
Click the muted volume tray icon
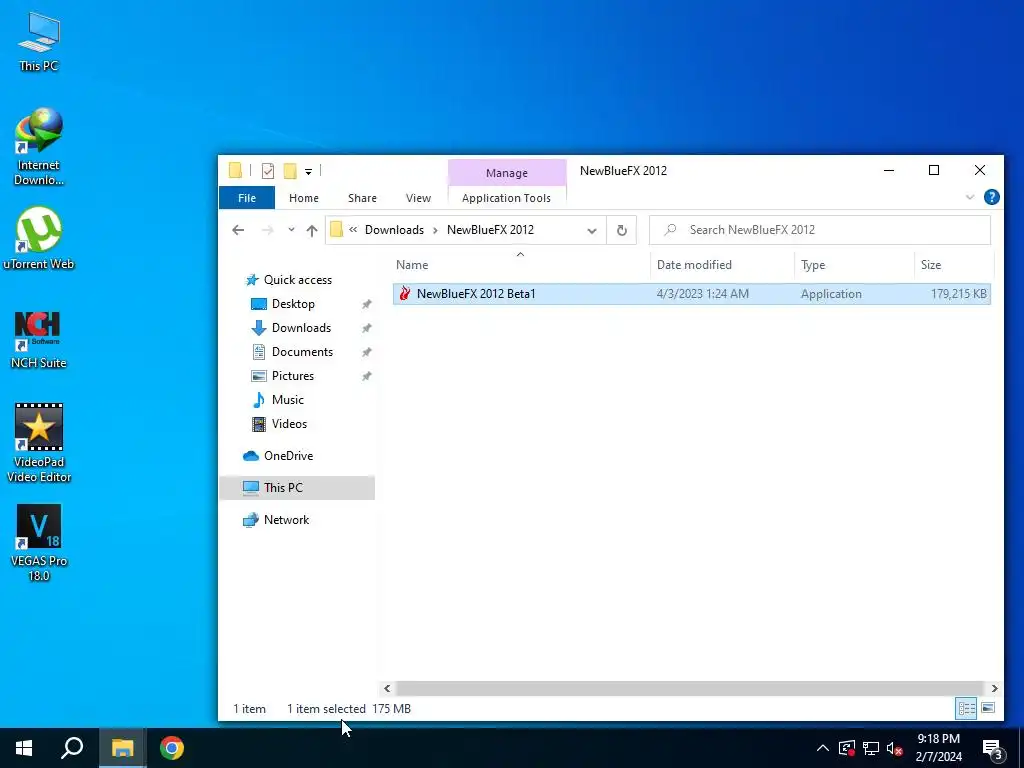point(895,748)
